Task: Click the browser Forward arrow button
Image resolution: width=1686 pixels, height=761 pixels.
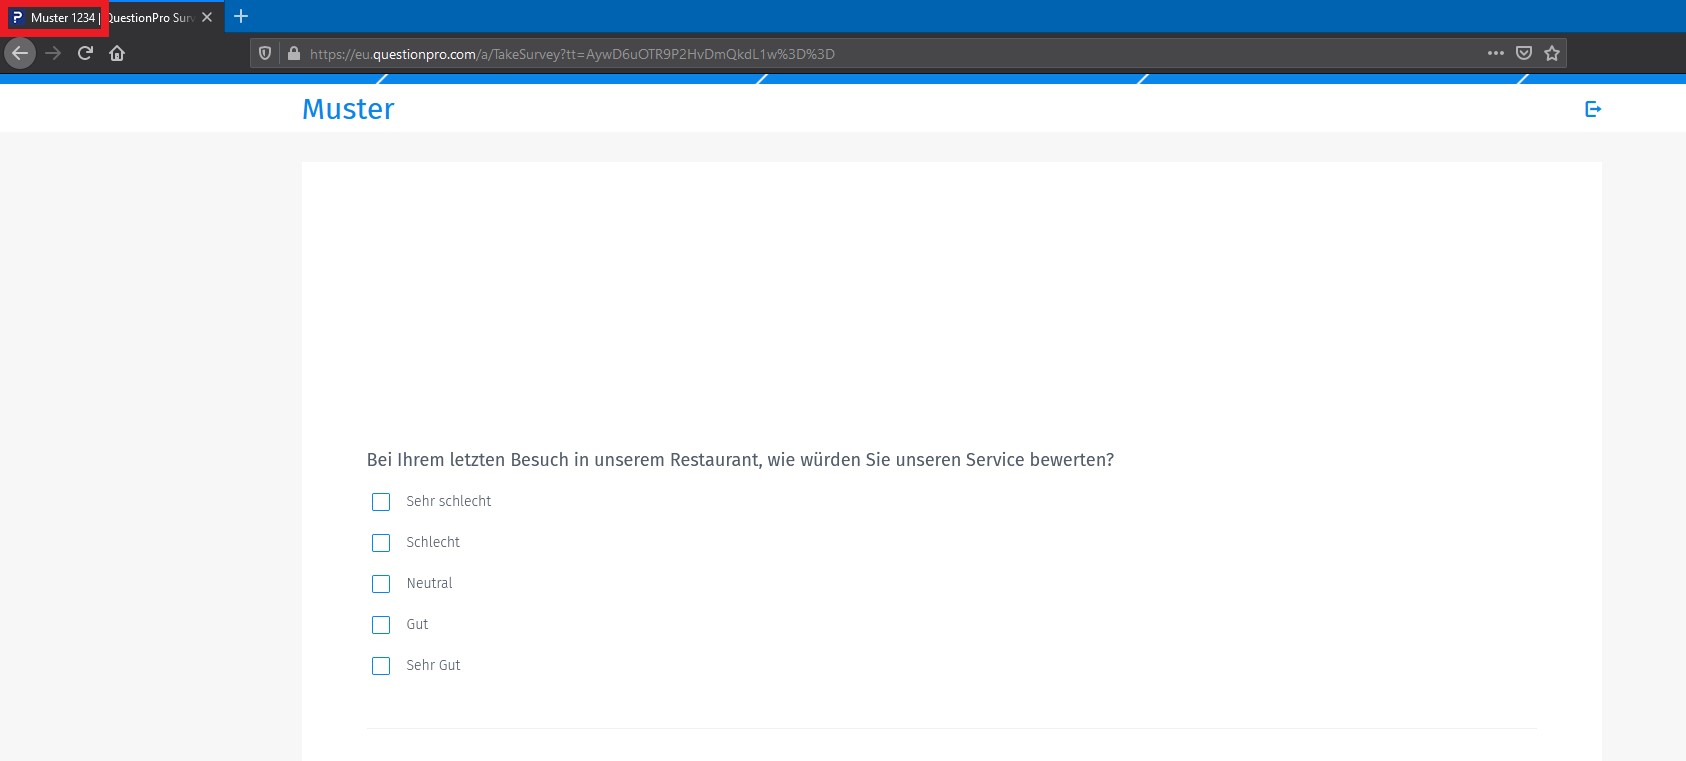Action: (x=54, y=53)
